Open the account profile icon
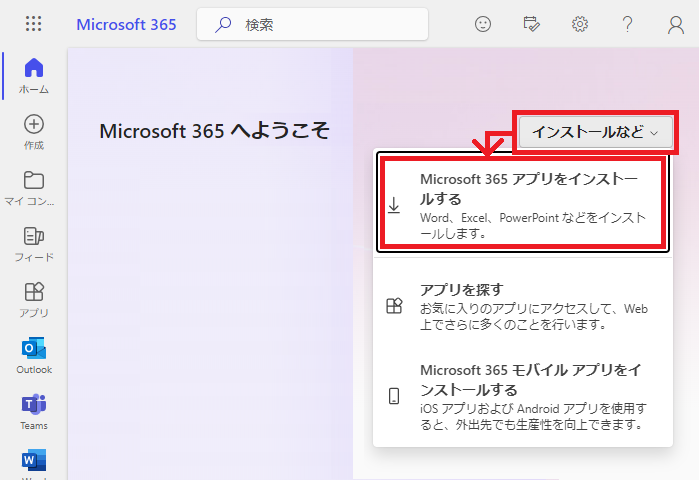This screenshot has height=480, width=699. coord(676,25)
